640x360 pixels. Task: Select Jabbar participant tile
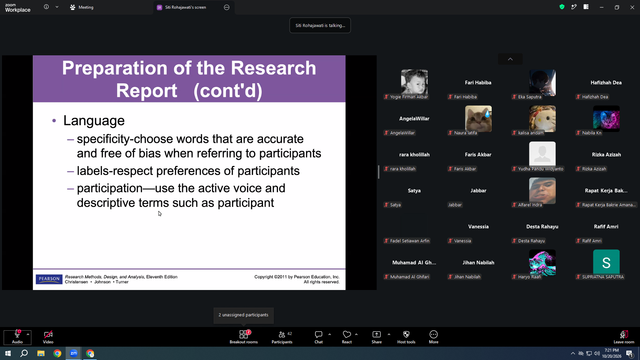coord(478,191)
